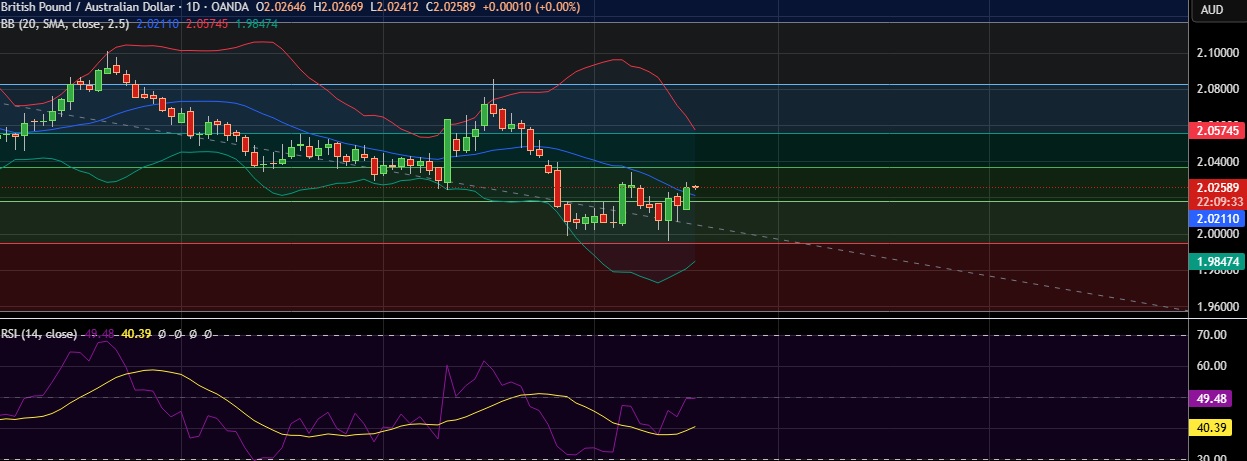Click the yellow 40.39 RSI legend value
The width and height of the screenshot is (1247, 461).
[136, 334]
